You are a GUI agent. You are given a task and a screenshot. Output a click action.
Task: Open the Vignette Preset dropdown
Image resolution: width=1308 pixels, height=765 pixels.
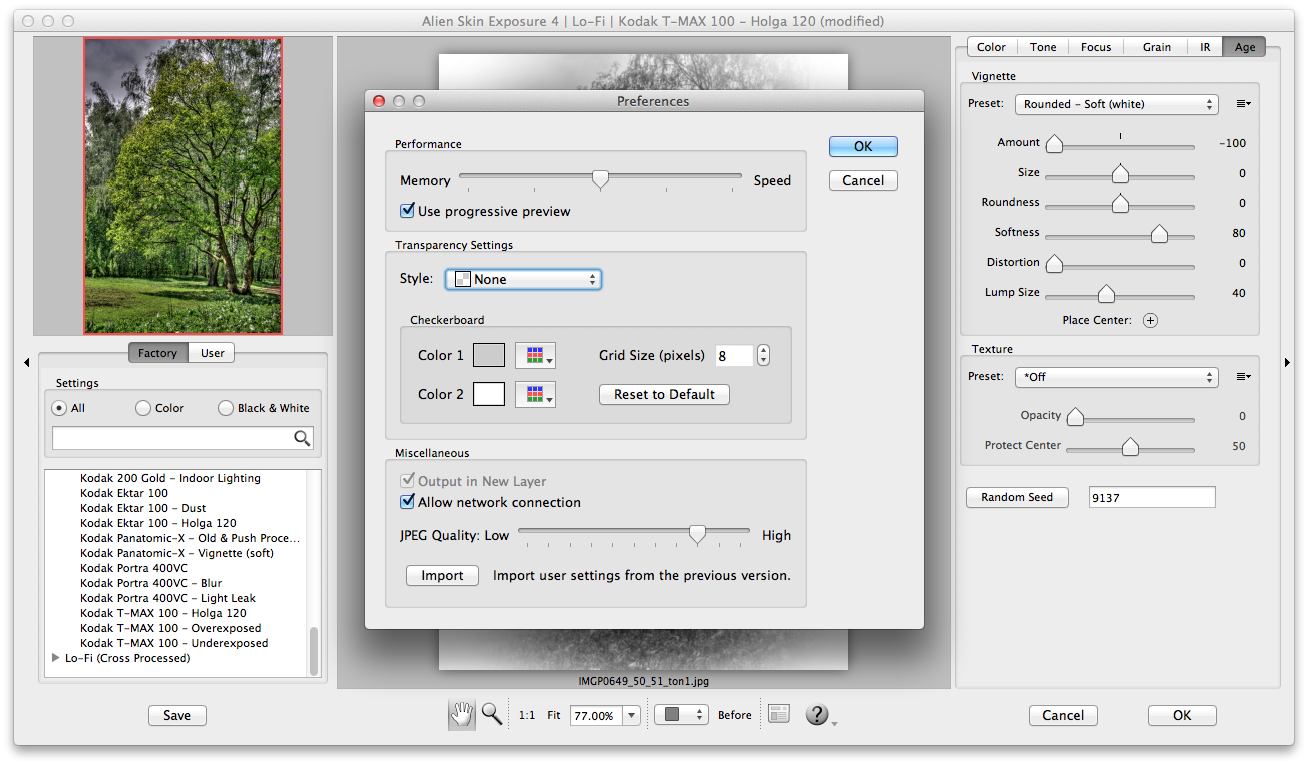[1116, 104]
